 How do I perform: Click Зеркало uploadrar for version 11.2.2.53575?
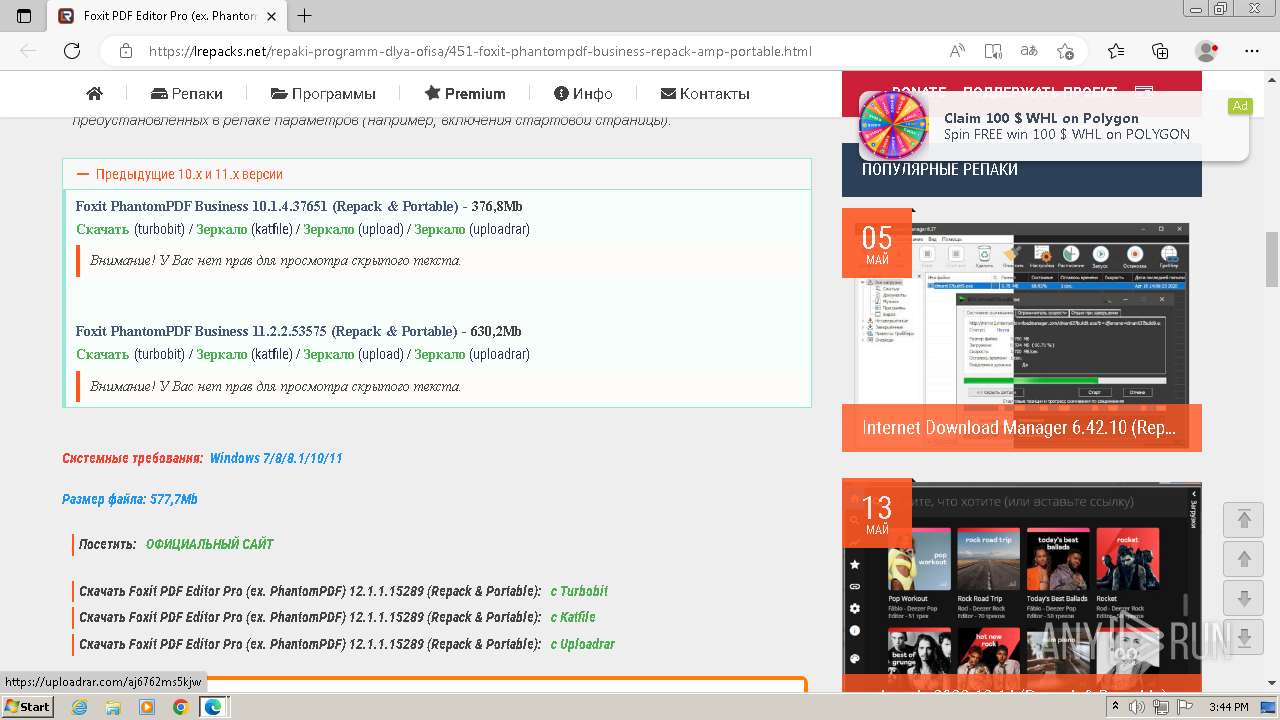click(x=440, y=354)
